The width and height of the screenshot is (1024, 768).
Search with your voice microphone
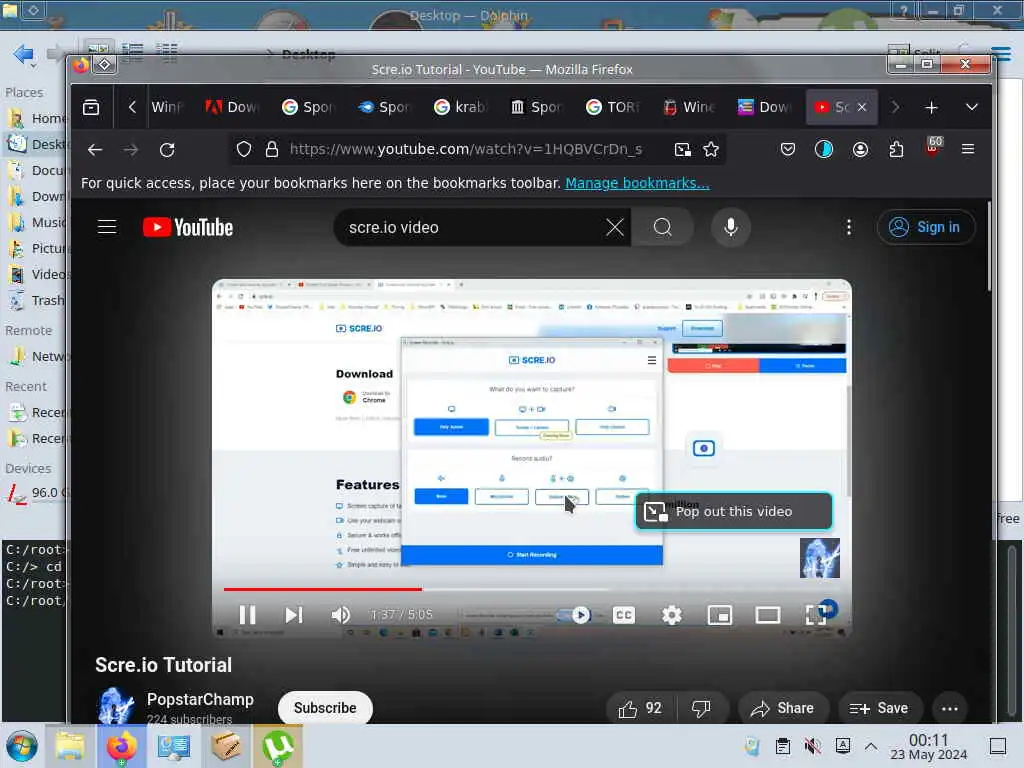(x=731, y=227)
